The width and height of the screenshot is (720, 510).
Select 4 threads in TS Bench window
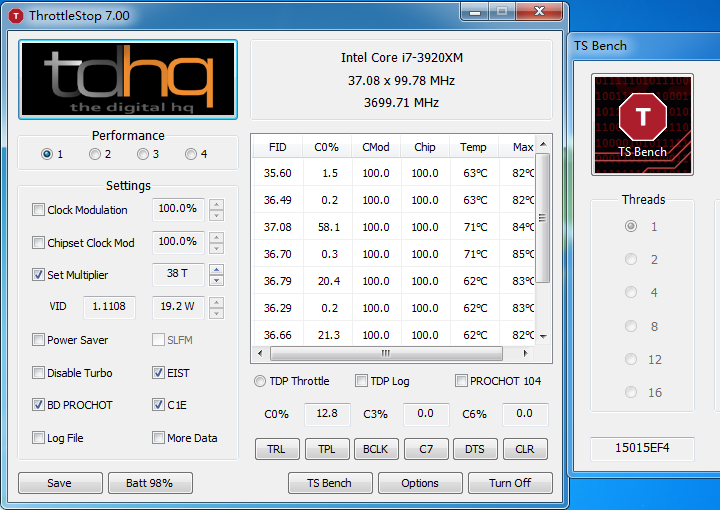pos(631,292)
